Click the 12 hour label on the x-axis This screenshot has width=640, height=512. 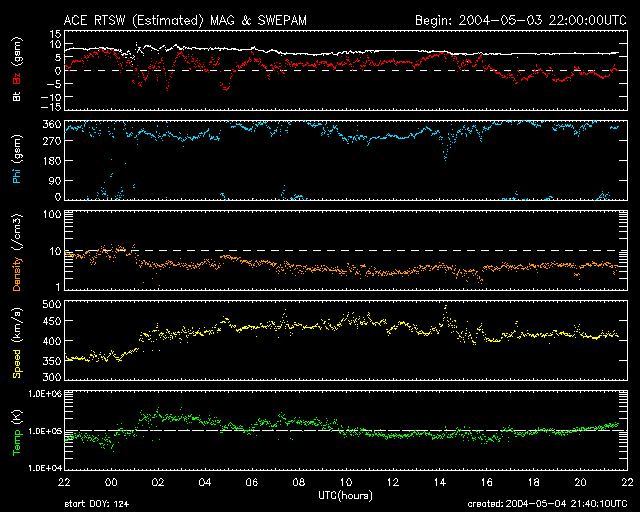click(x=393, y=483)
